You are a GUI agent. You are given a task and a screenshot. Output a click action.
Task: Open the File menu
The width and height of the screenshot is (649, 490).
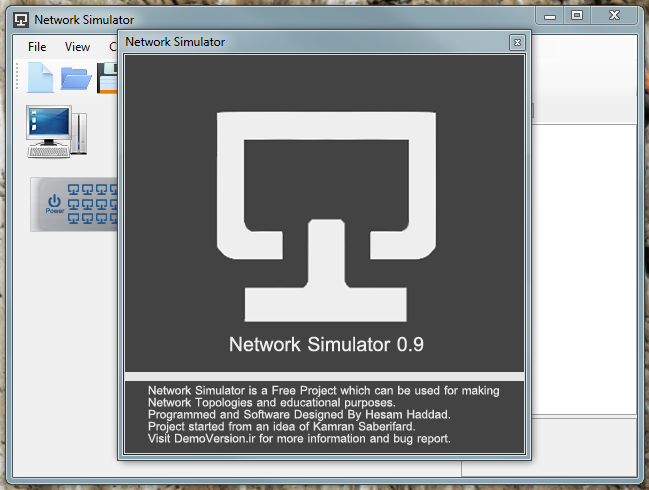[37, 47]
